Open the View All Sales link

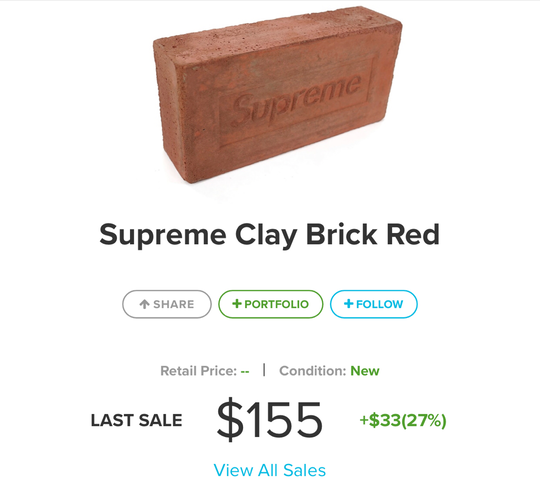[x=270, y=470]
